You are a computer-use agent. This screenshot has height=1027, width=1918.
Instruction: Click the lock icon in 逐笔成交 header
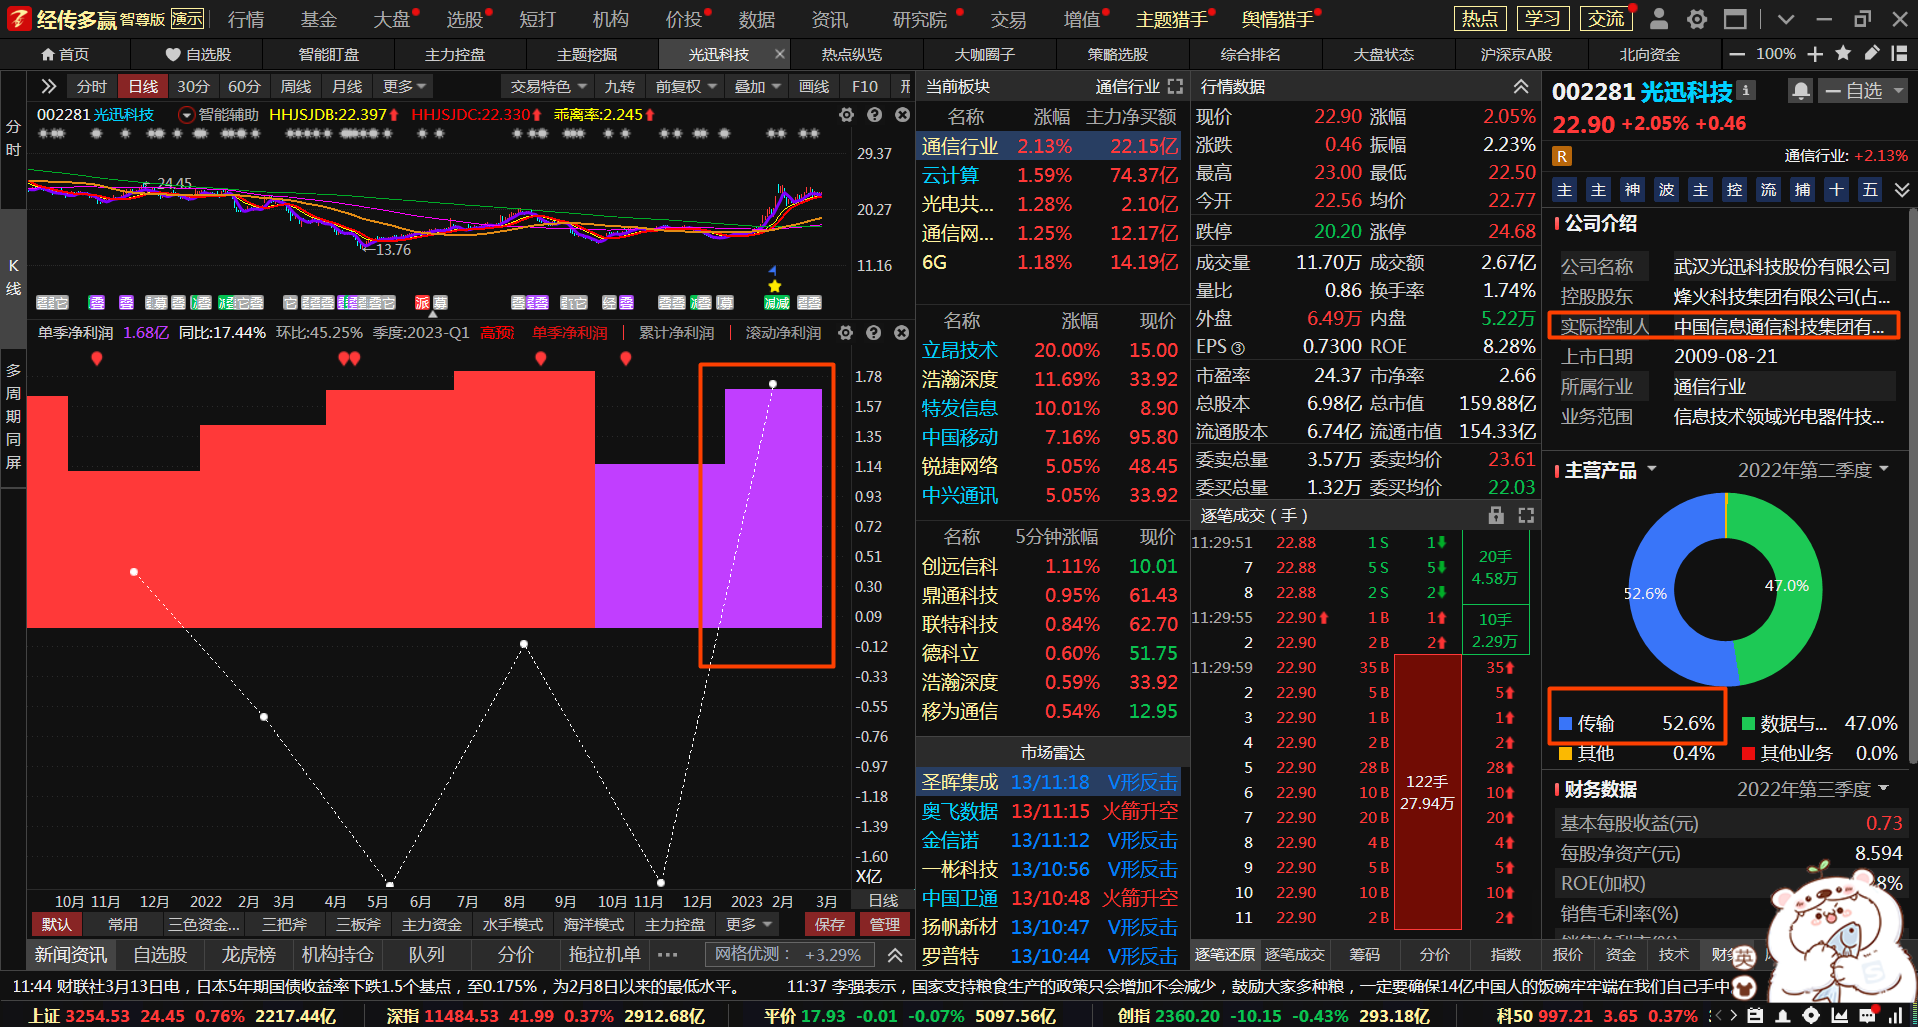[x=1496, y=515]
